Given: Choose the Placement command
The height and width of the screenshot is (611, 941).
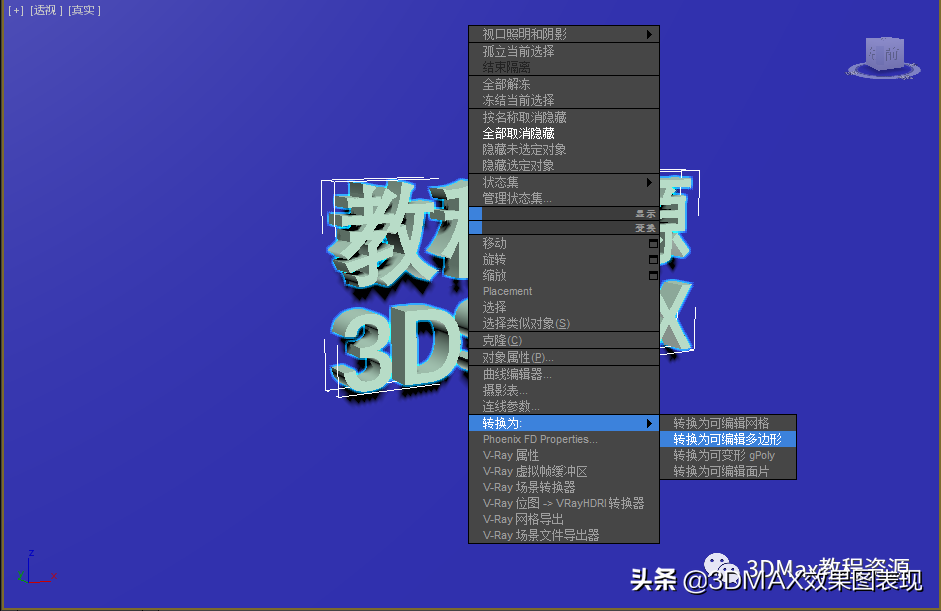Looking at the screenshot, I should coord(564,292).
